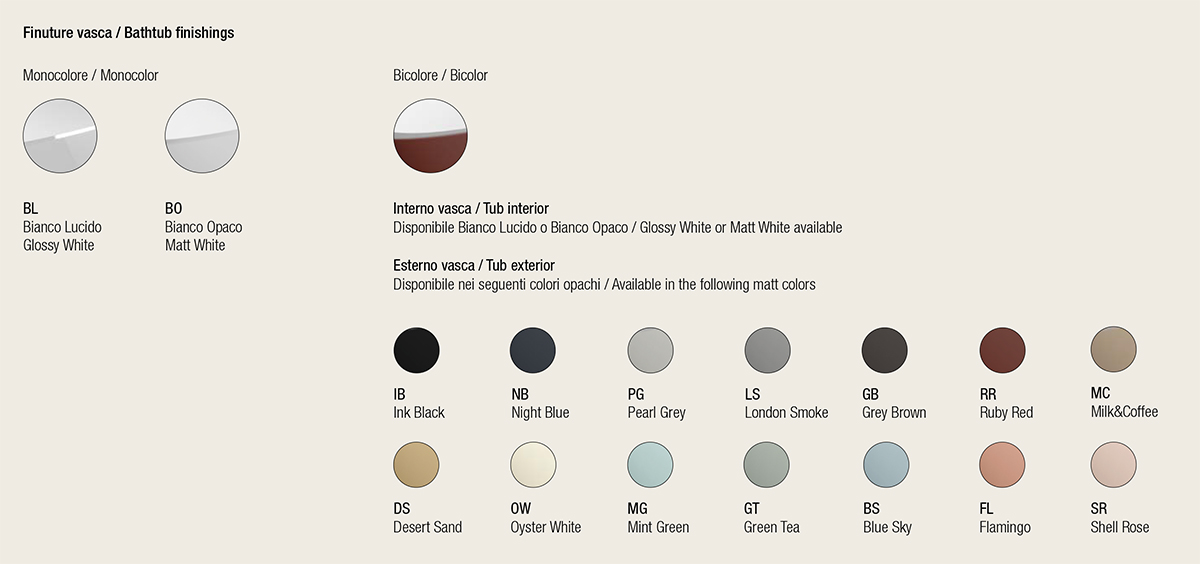Select the Blue Sky swatch
The image size is (1200, 564).
pos(886,465)
